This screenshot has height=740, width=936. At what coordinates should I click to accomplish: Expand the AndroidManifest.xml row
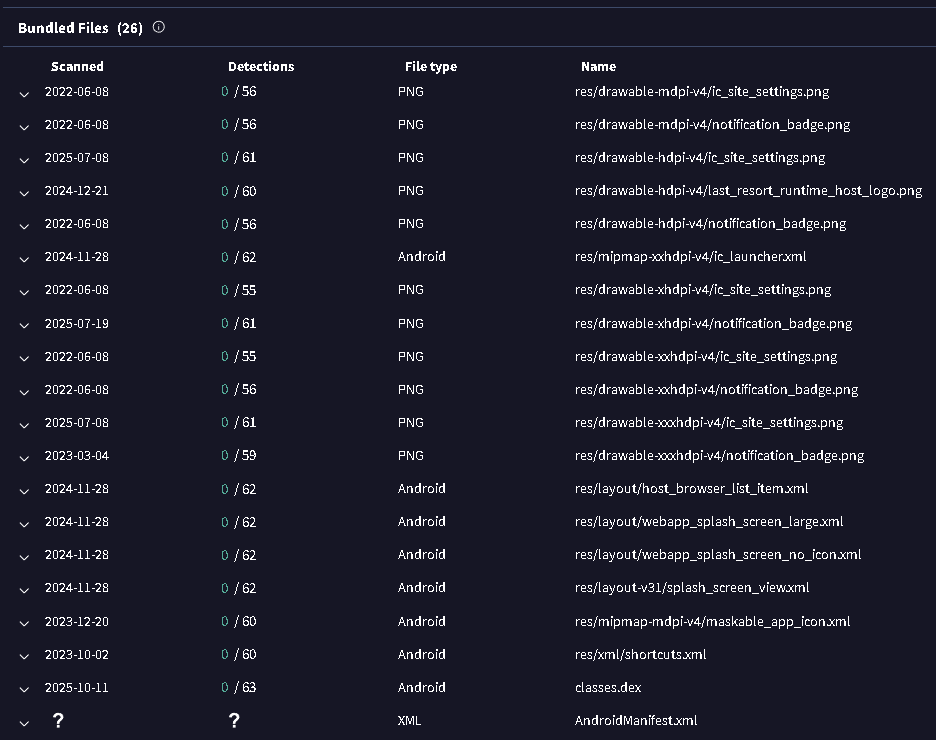coord(24,721)
